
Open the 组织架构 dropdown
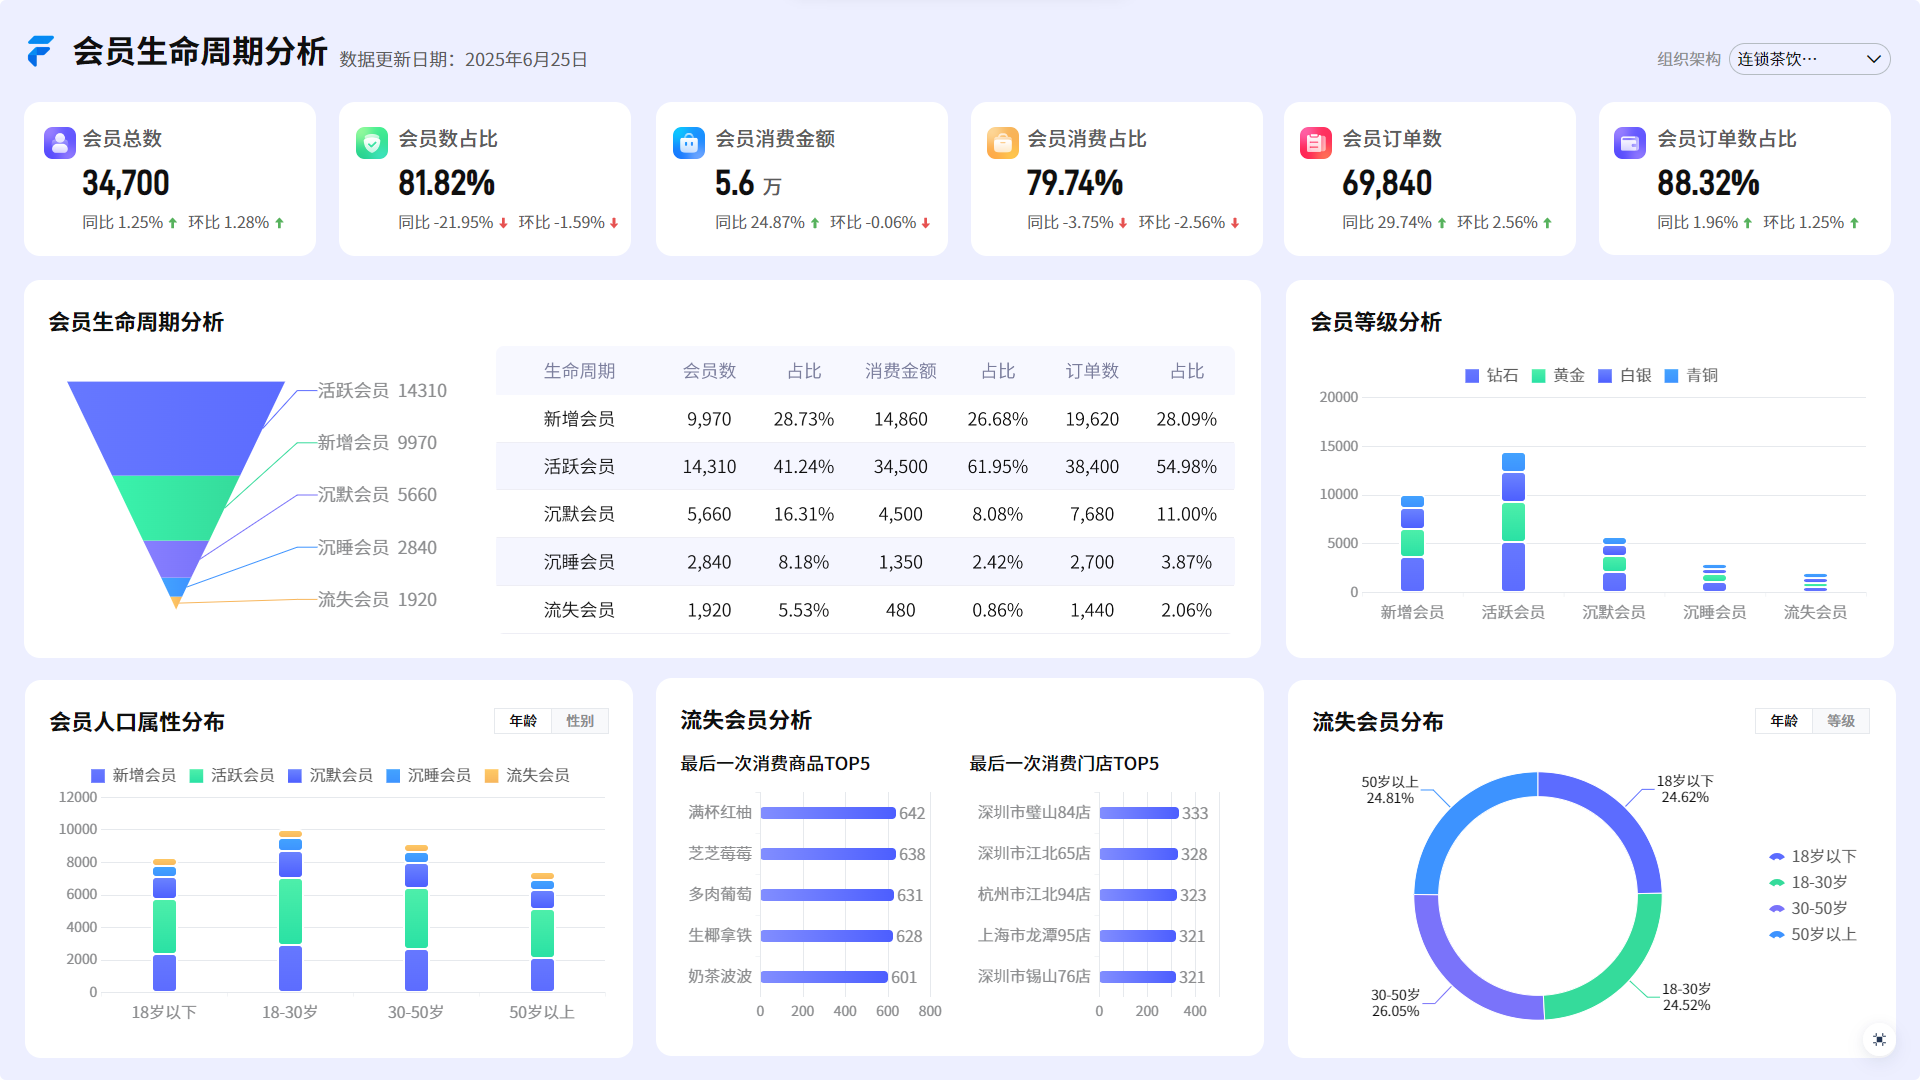1796,59
